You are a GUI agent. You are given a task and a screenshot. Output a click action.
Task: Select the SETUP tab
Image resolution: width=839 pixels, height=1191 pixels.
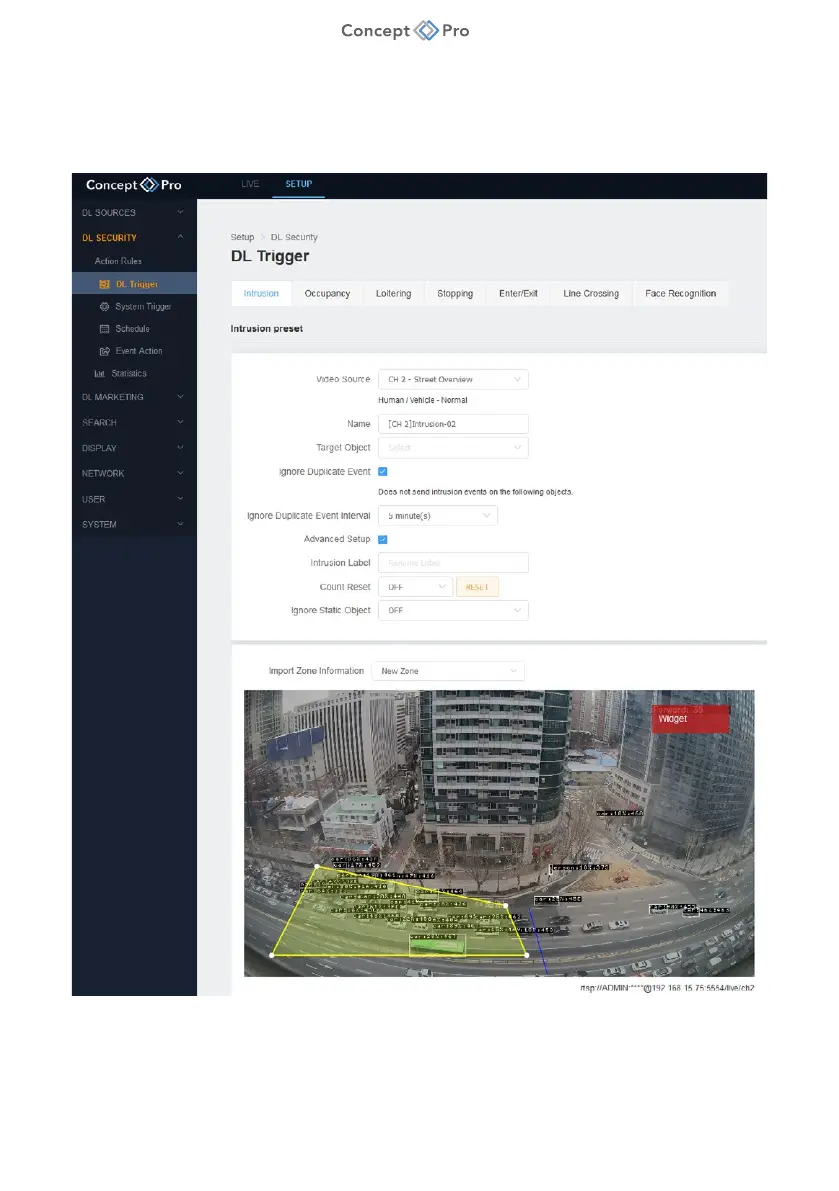[298, 185]
